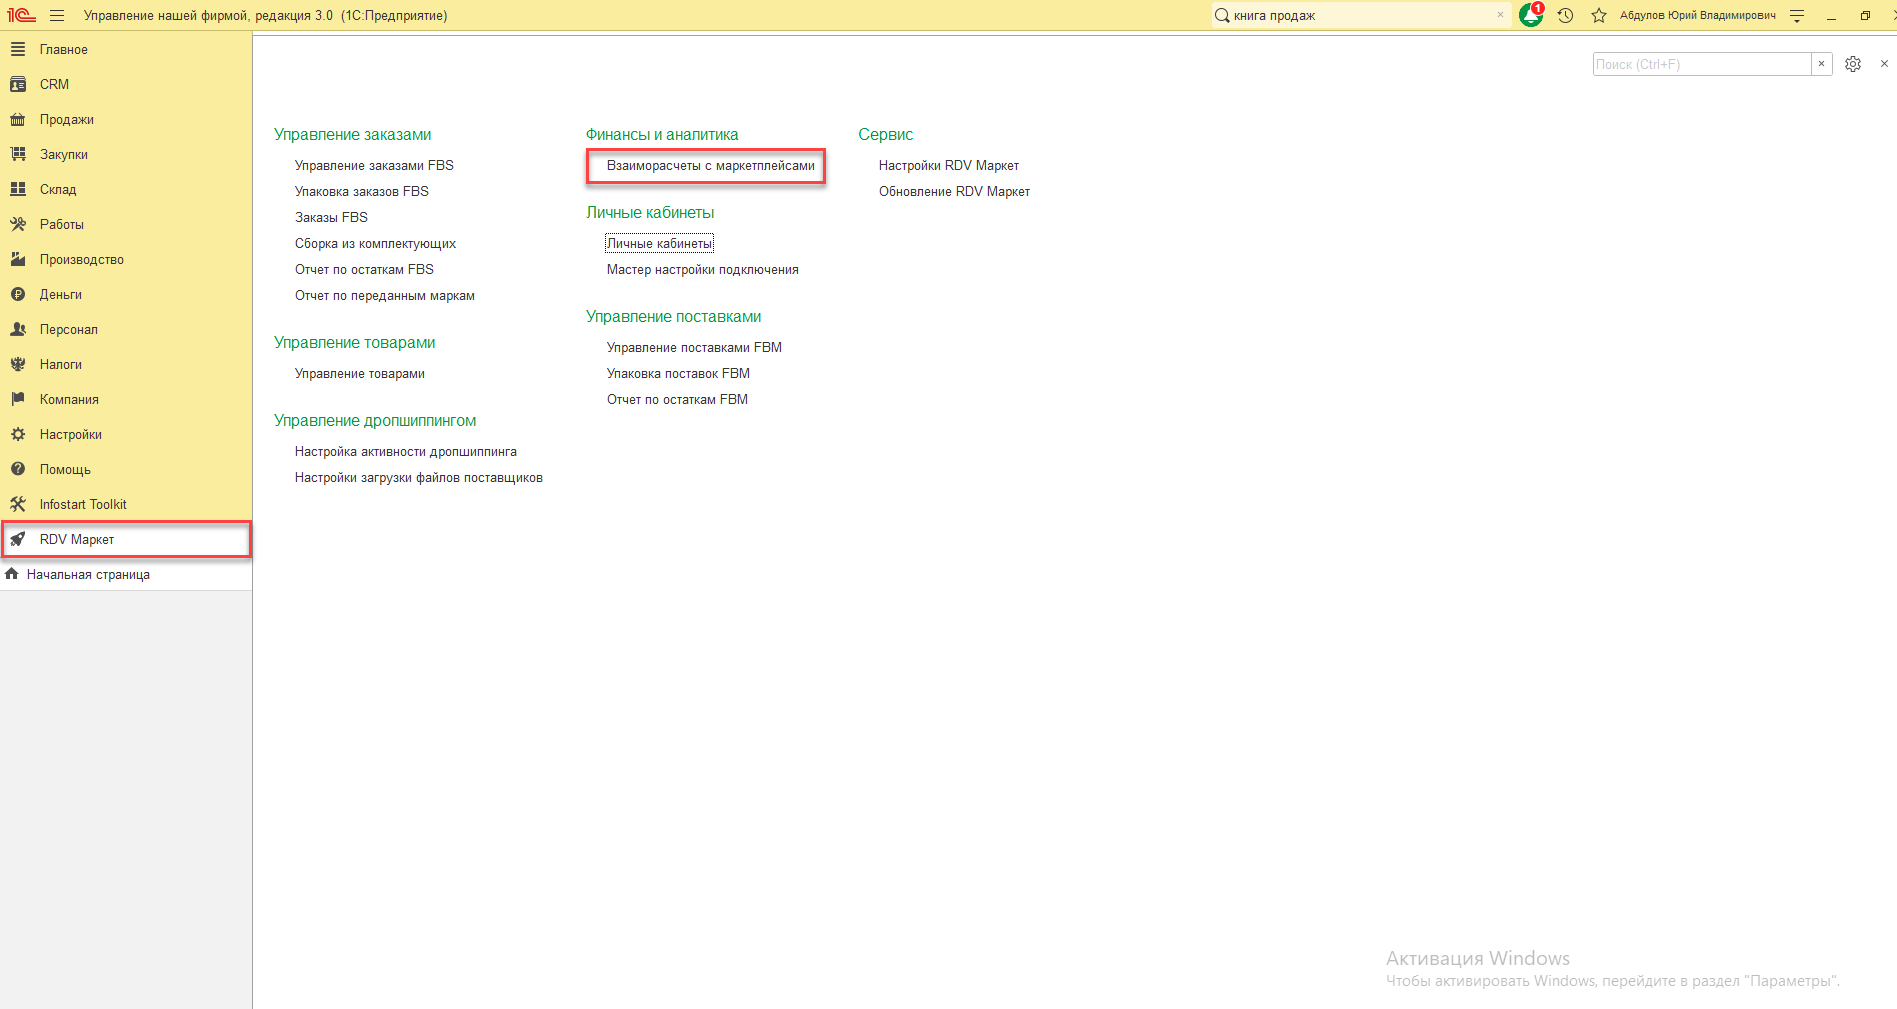Select Infostart Toolkit menu label

tap(83, 504)
